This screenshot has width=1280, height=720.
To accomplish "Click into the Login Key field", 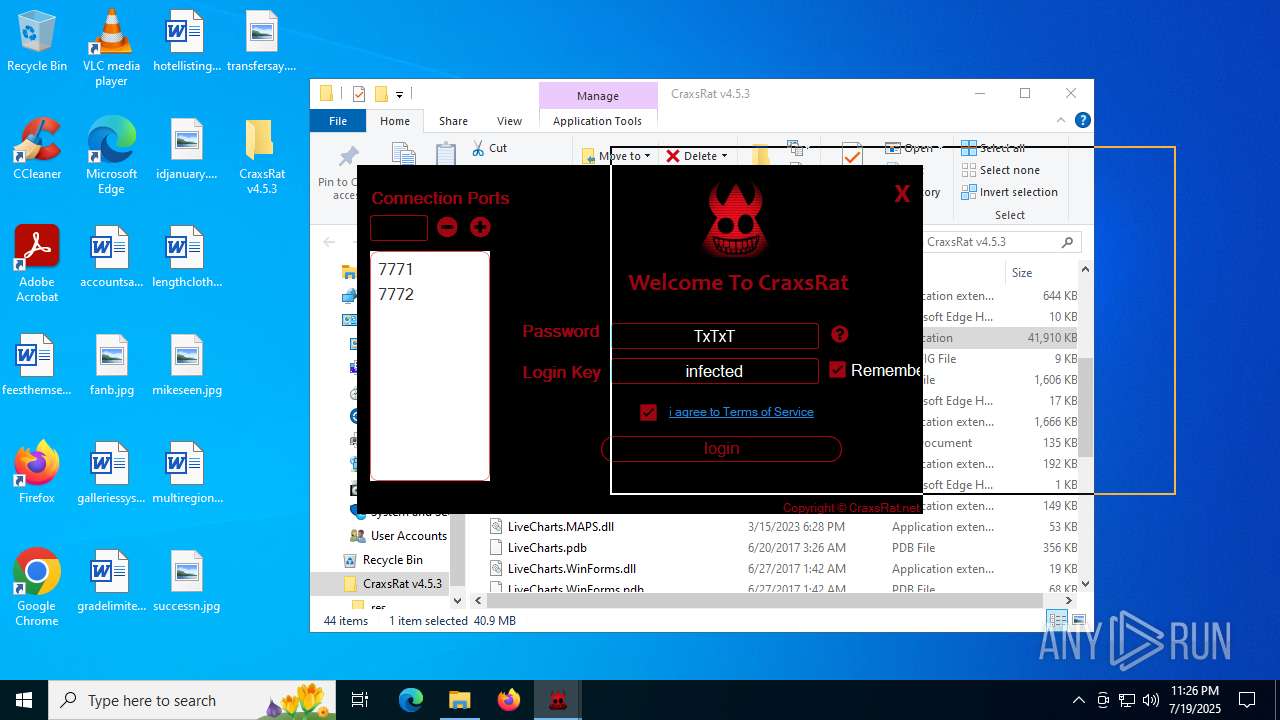I will 714,371.
